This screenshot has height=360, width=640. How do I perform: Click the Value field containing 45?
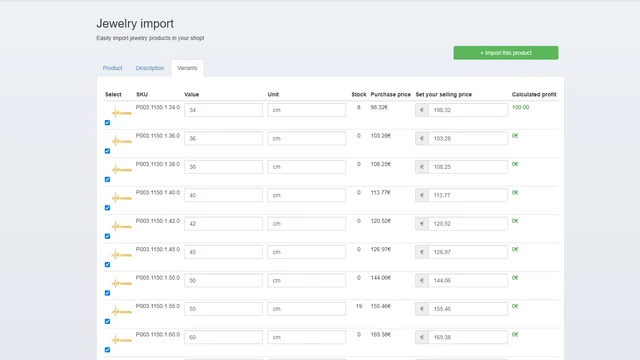pos(223,252)
